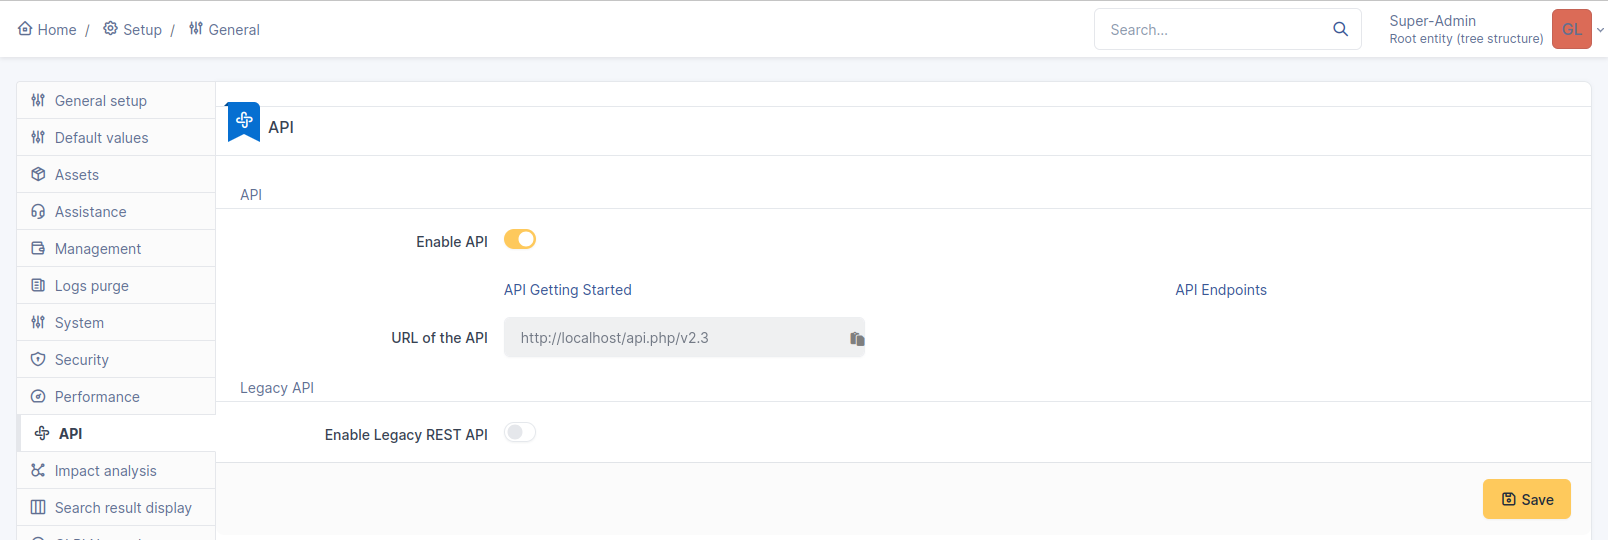Open the Security tab
This screenshot has width=1608, height=540.
pyautogui.click(x=116, y=359)
